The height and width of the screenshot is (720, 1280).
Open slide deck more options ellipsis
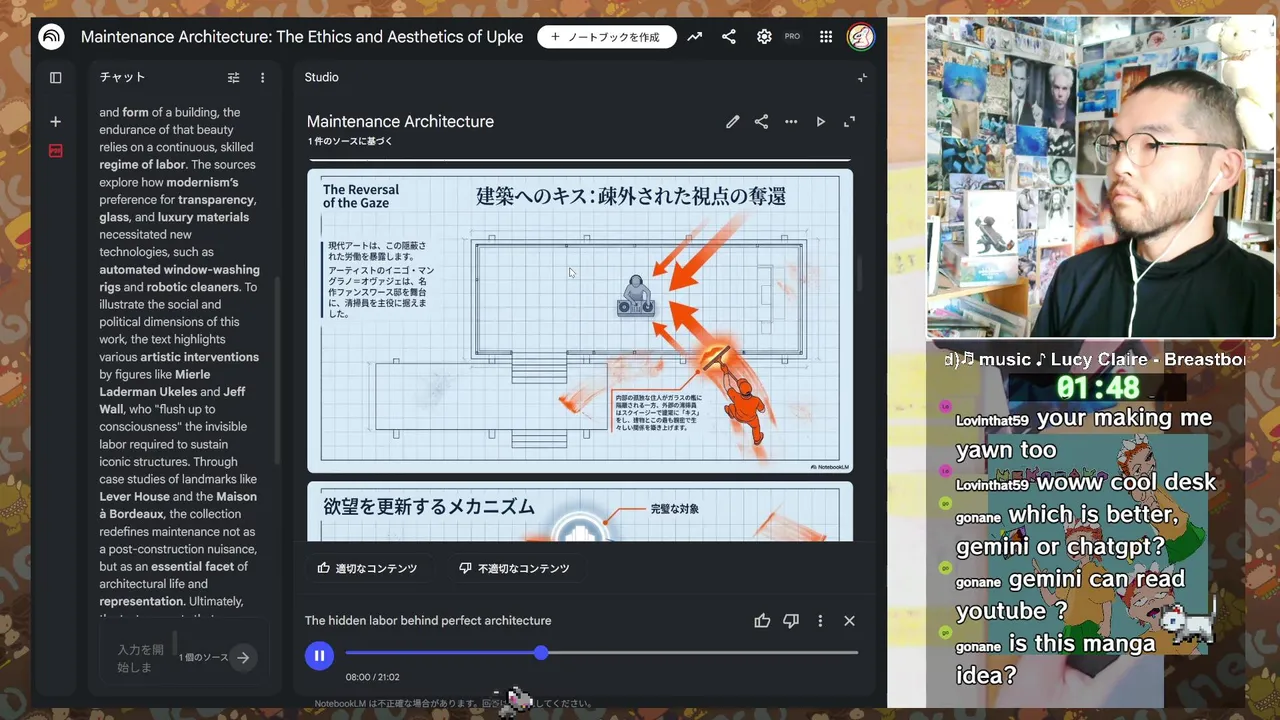(791, 122)
